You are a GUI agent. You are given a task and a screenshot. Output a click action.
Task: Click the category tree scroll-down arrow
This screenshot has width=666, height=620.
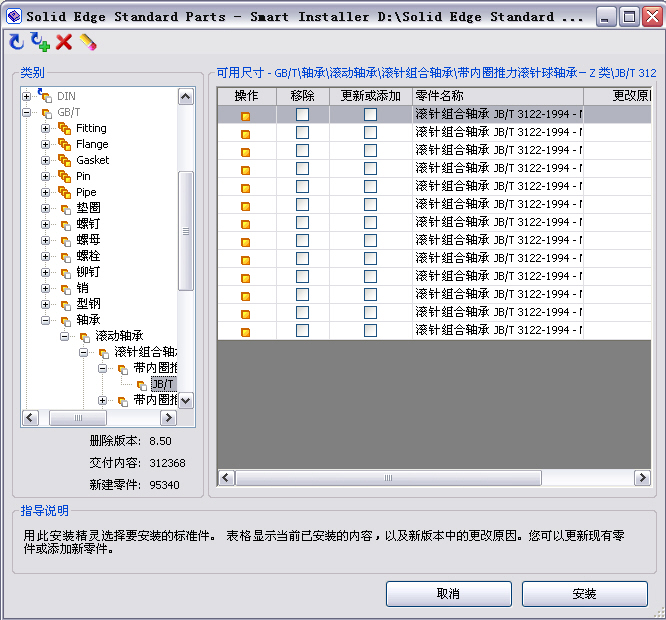click(x=186, y=400)
